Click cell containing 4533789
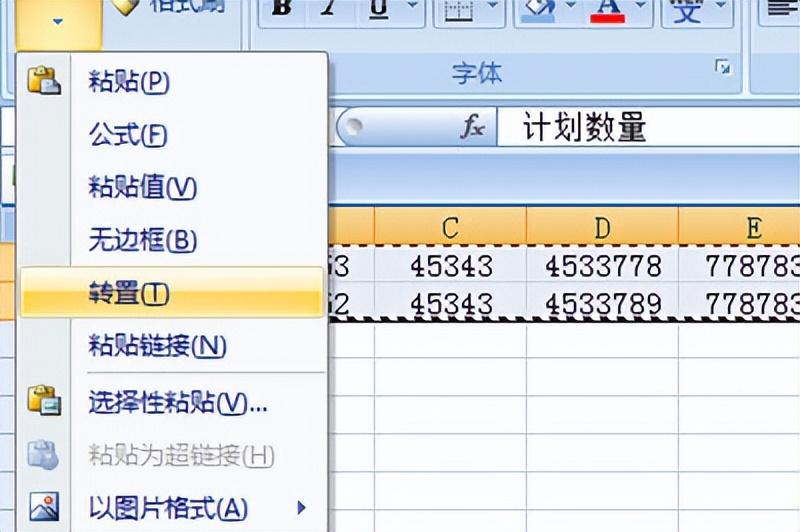This screenshot has height=532, width=800. 603,301
